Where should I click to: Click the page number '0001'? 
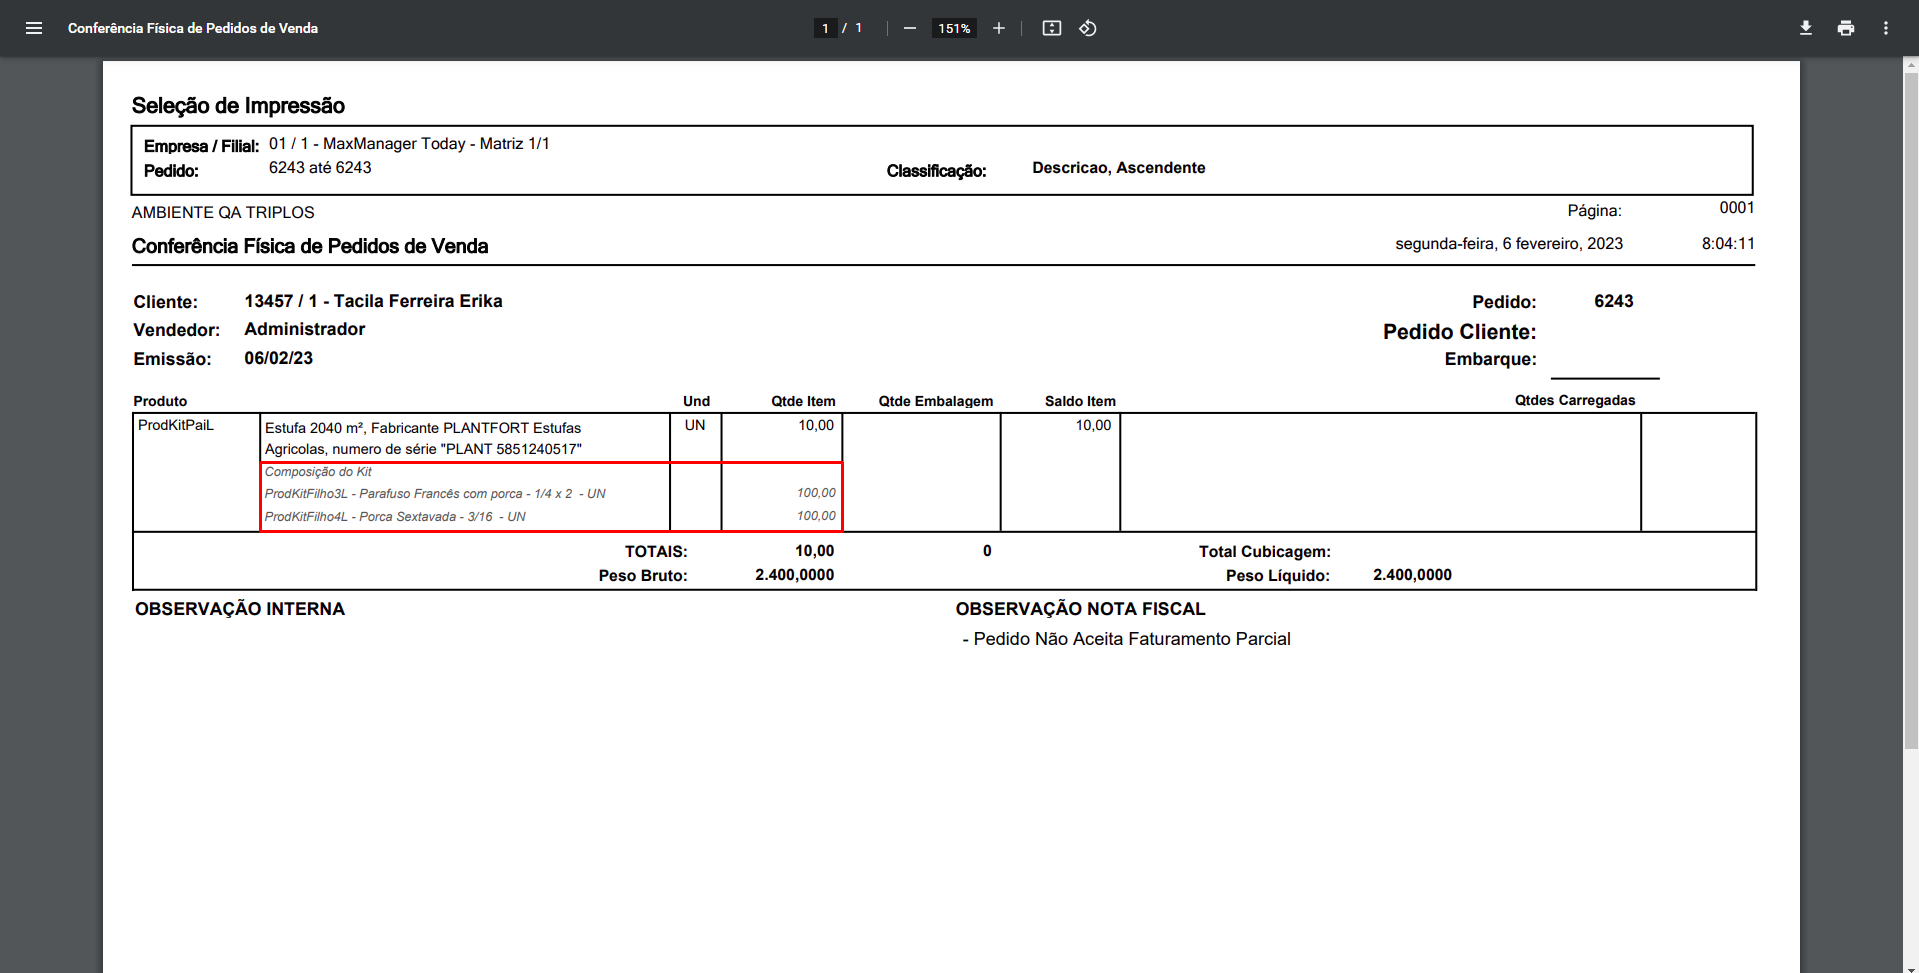(x=1737, y=208)
